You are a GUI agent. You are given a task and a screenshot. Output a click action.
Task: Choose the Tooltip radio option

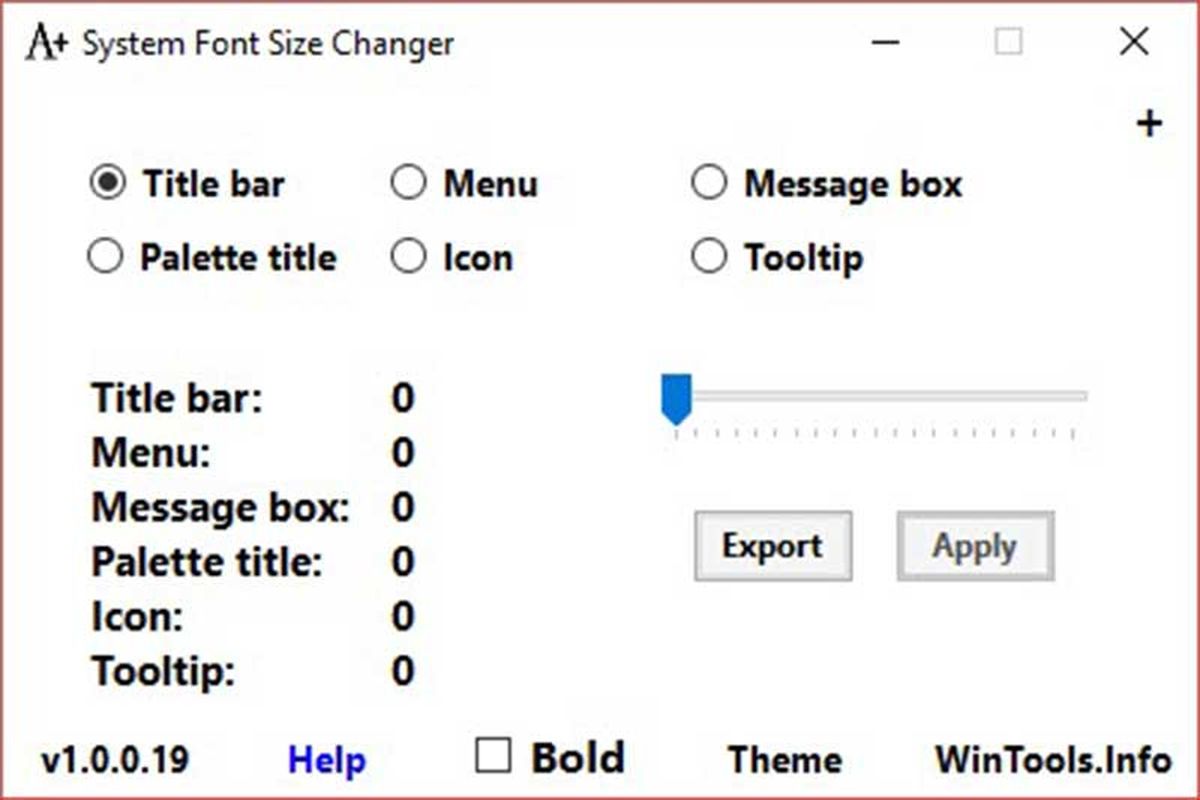[x=708, y=258]
